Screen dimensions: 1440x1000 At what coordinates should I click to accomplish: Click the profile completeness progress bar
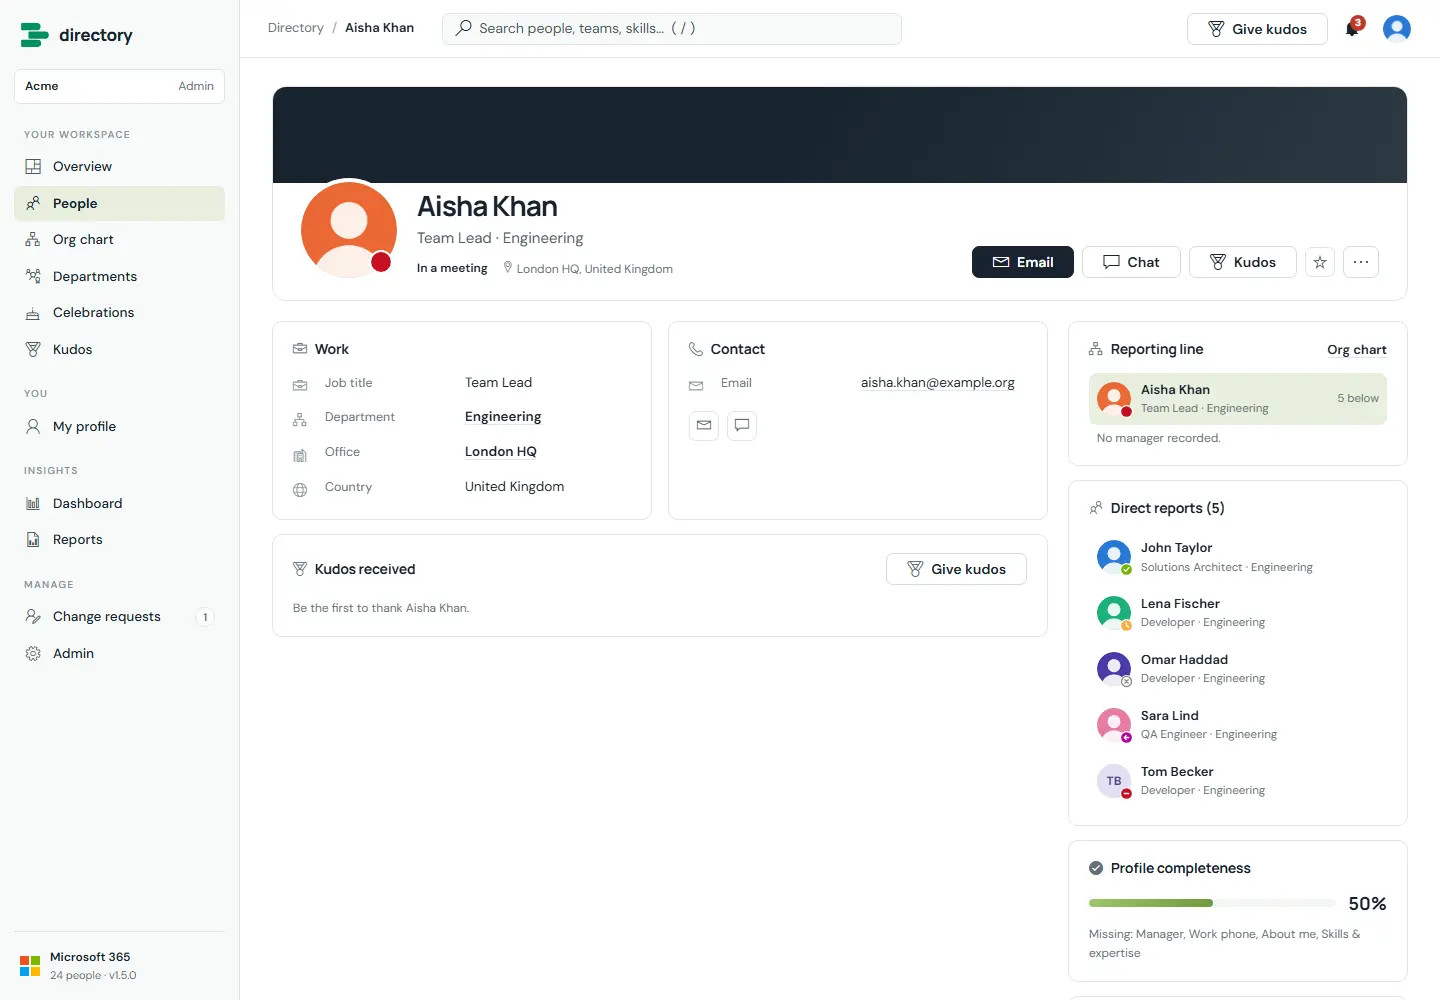click(1212, 903)
